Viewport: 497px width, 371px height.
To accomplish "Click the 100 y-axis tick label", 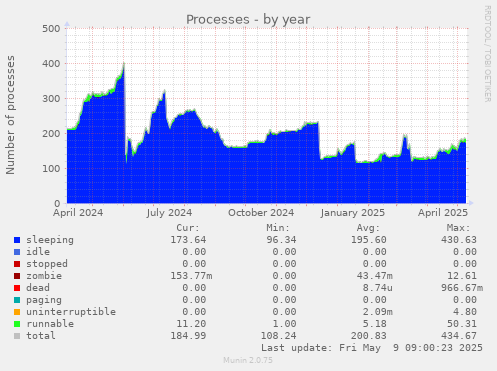I will (x=51, y=168).
